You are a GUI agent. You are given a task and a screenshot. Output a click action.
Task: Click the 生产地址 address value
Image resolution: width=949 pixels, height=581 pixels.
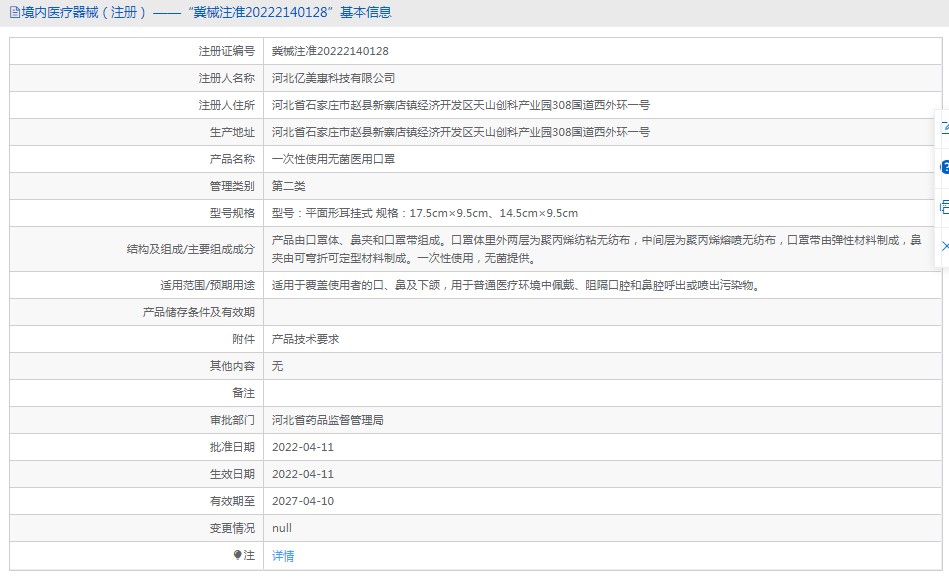coord(460,132)
